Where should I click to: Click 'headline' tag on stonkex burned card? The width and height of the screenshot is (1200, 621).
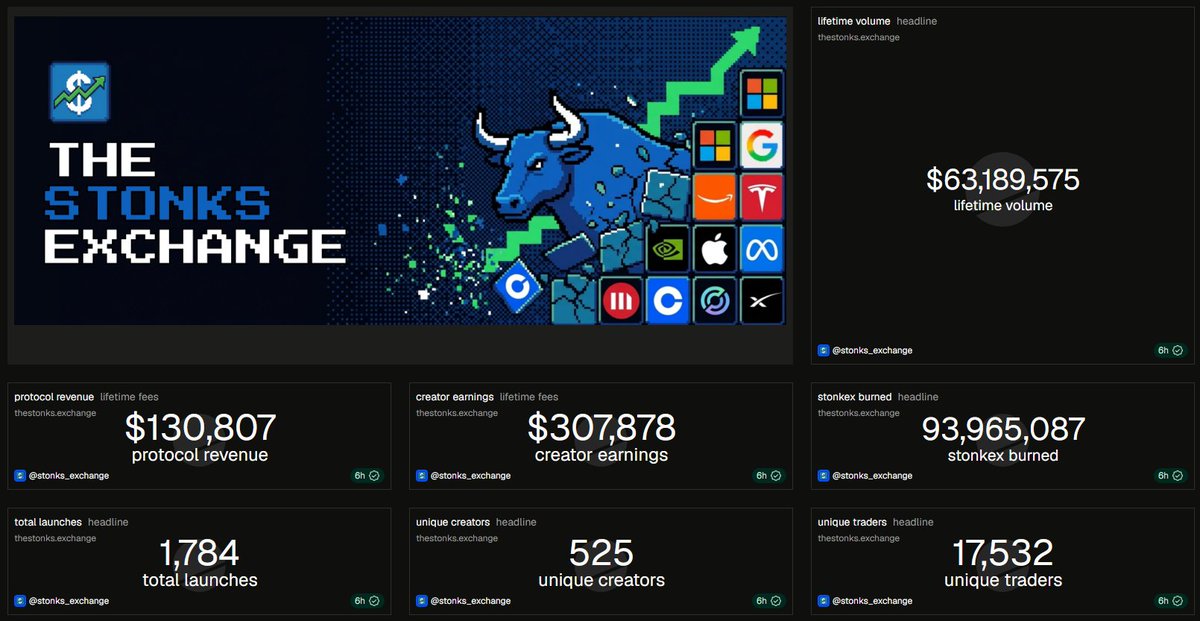pyautogui.click(x=918, y=397)
